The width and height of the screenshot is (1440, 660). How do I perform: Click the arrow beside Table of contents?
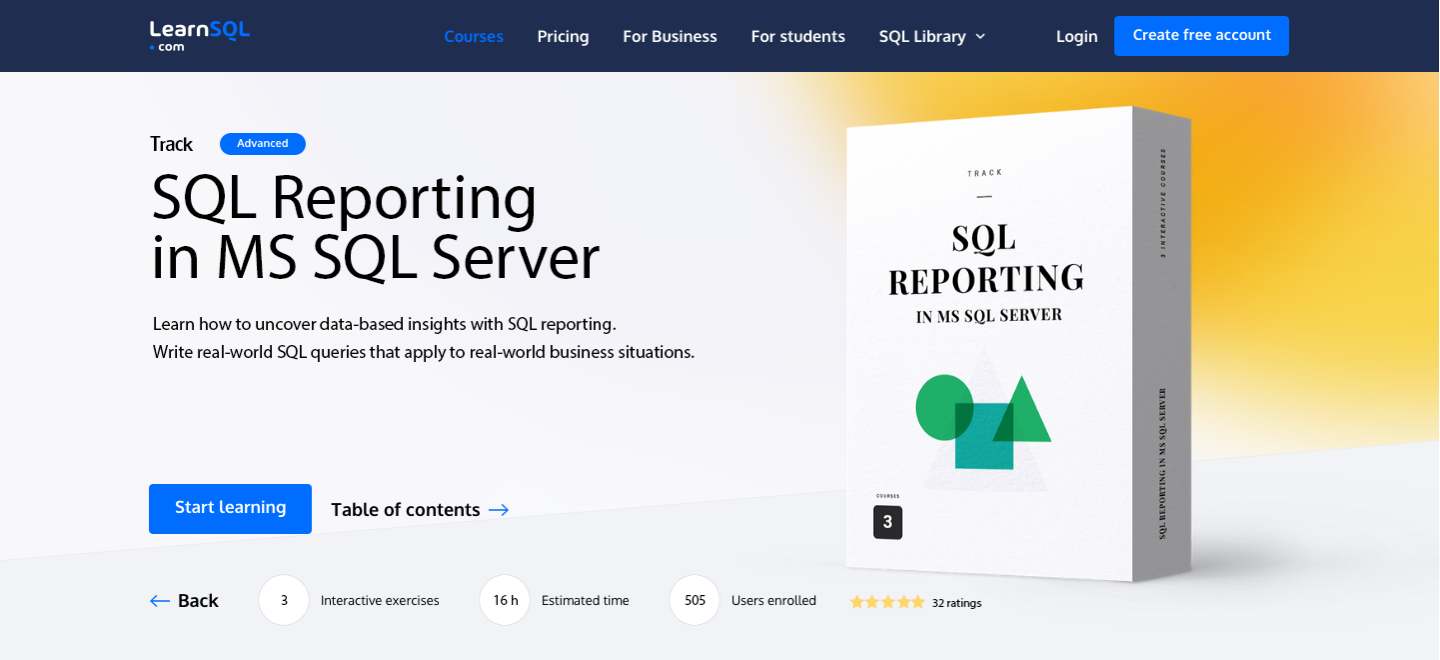499,510
